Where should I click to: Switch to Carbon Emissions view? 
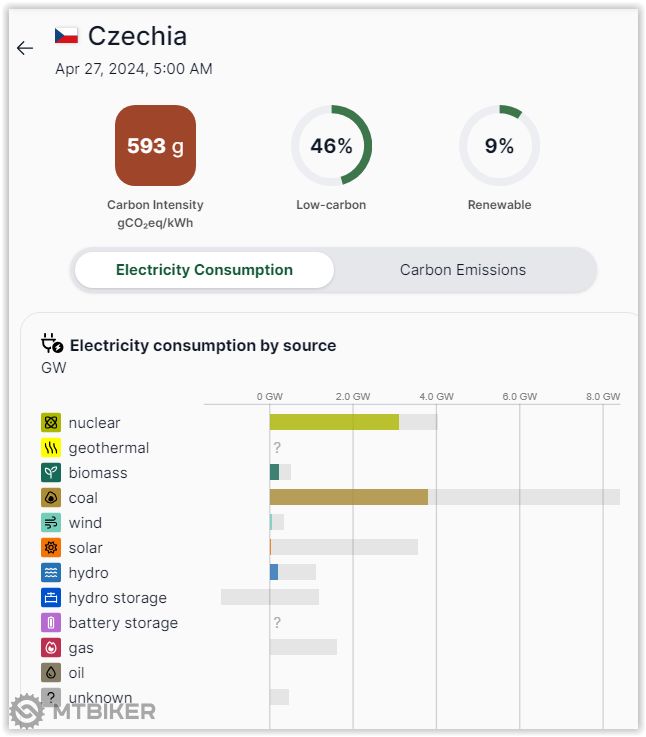pos(463,270)
